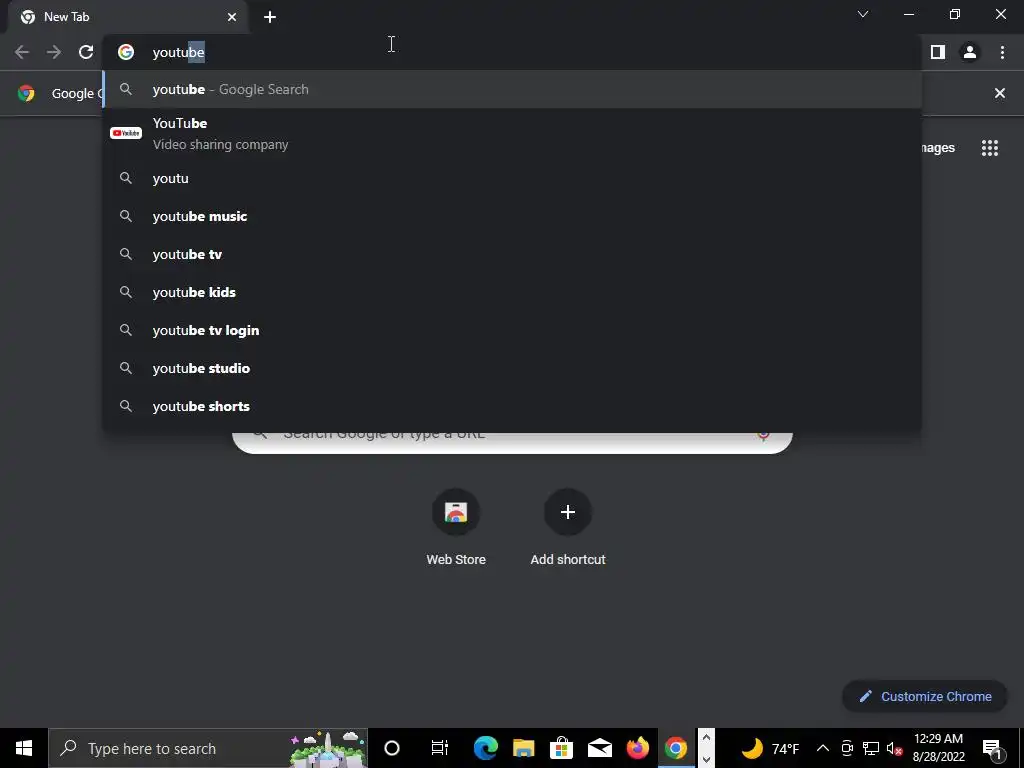
Task: Select youtube kids suggestion
Action: point(513,292)
